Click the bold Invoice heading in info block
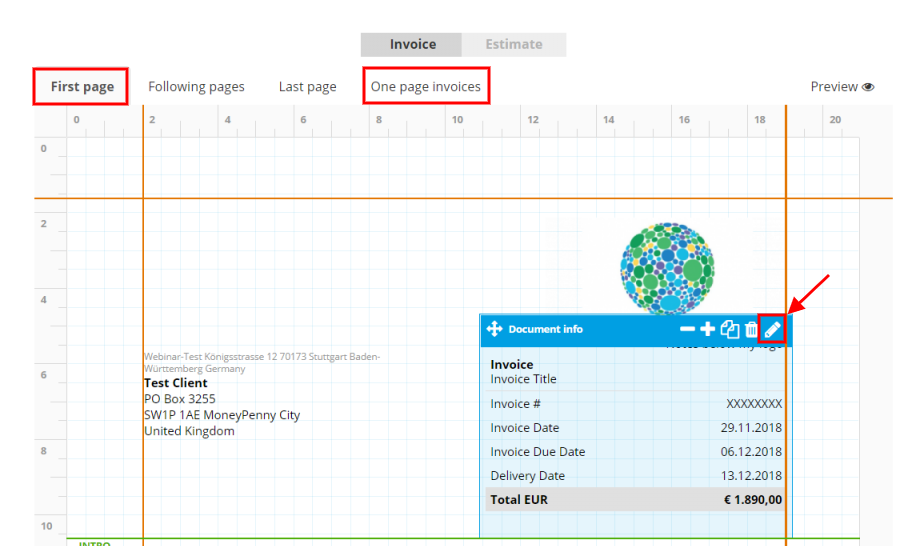 pyautogui.click(x=511, y=364)
